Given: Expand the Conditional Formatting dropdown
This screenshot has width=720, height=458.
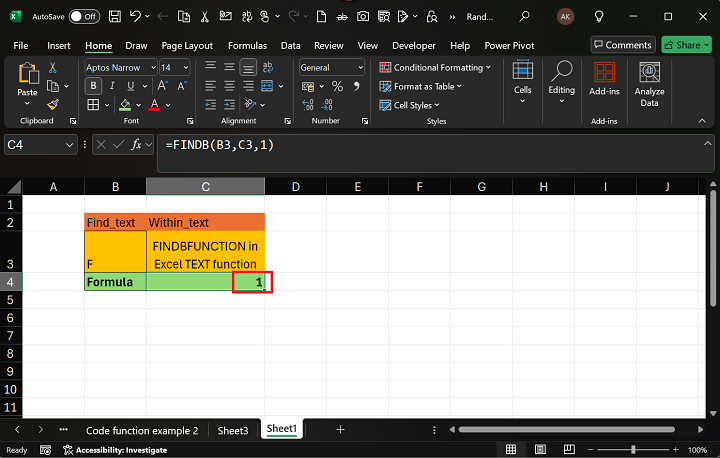Looking at the screenshot, I should click(436, 67).
